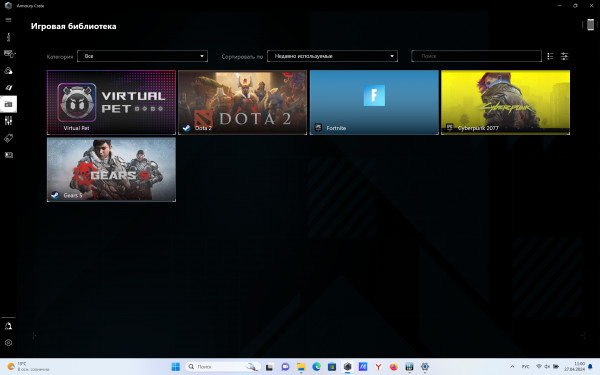Switch library to list view

pyautogui.click(x=550, y=56)
